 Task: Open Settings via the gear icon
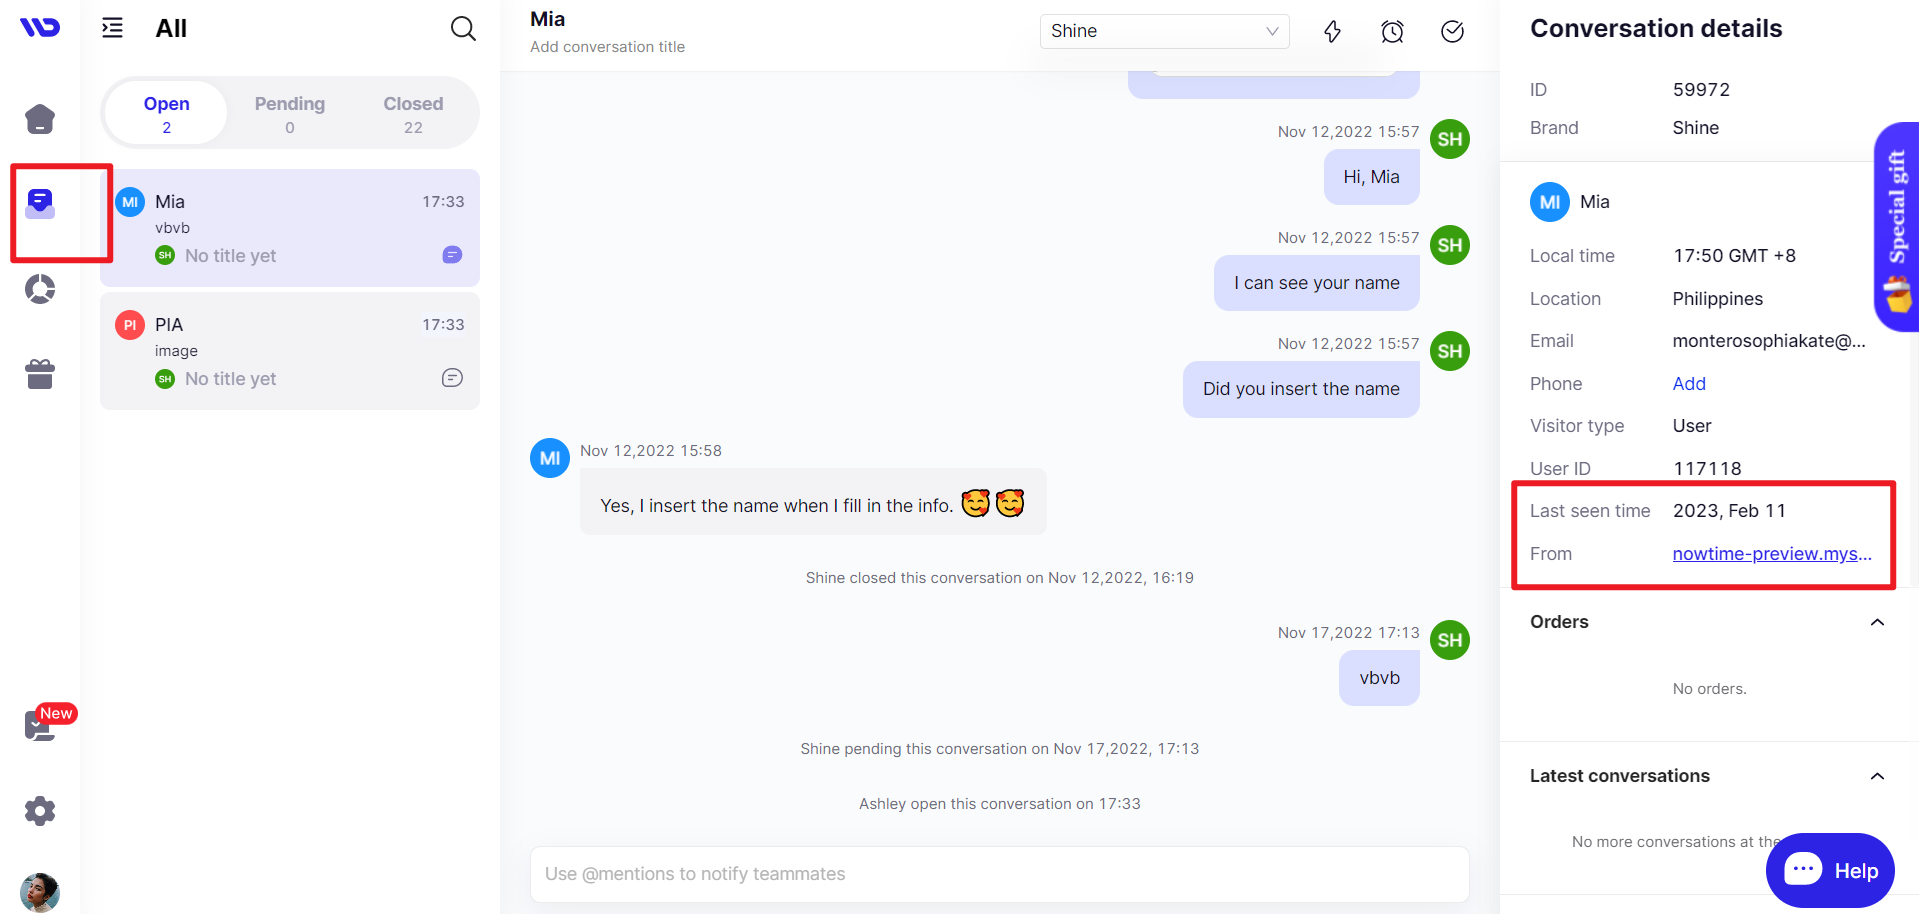click(40, 811)
